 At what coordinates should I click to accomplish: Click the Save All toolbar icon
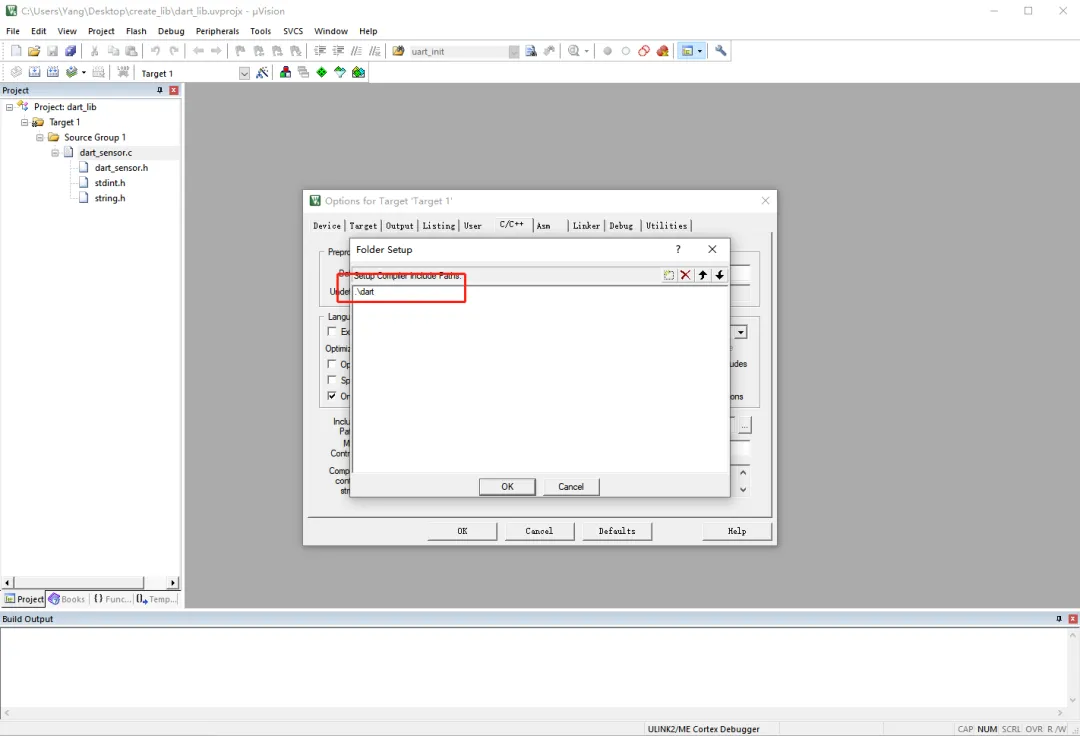(70, 51)
